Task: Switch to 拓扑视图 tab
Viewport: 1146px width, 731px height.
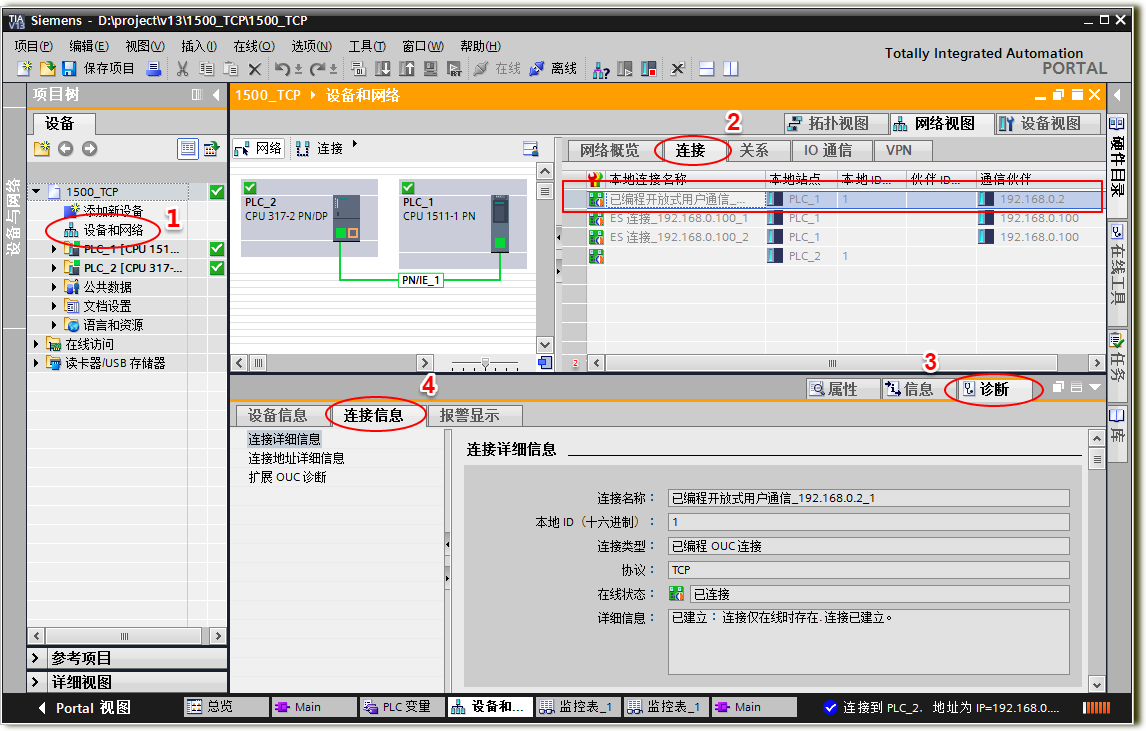Action: point(836,124)
